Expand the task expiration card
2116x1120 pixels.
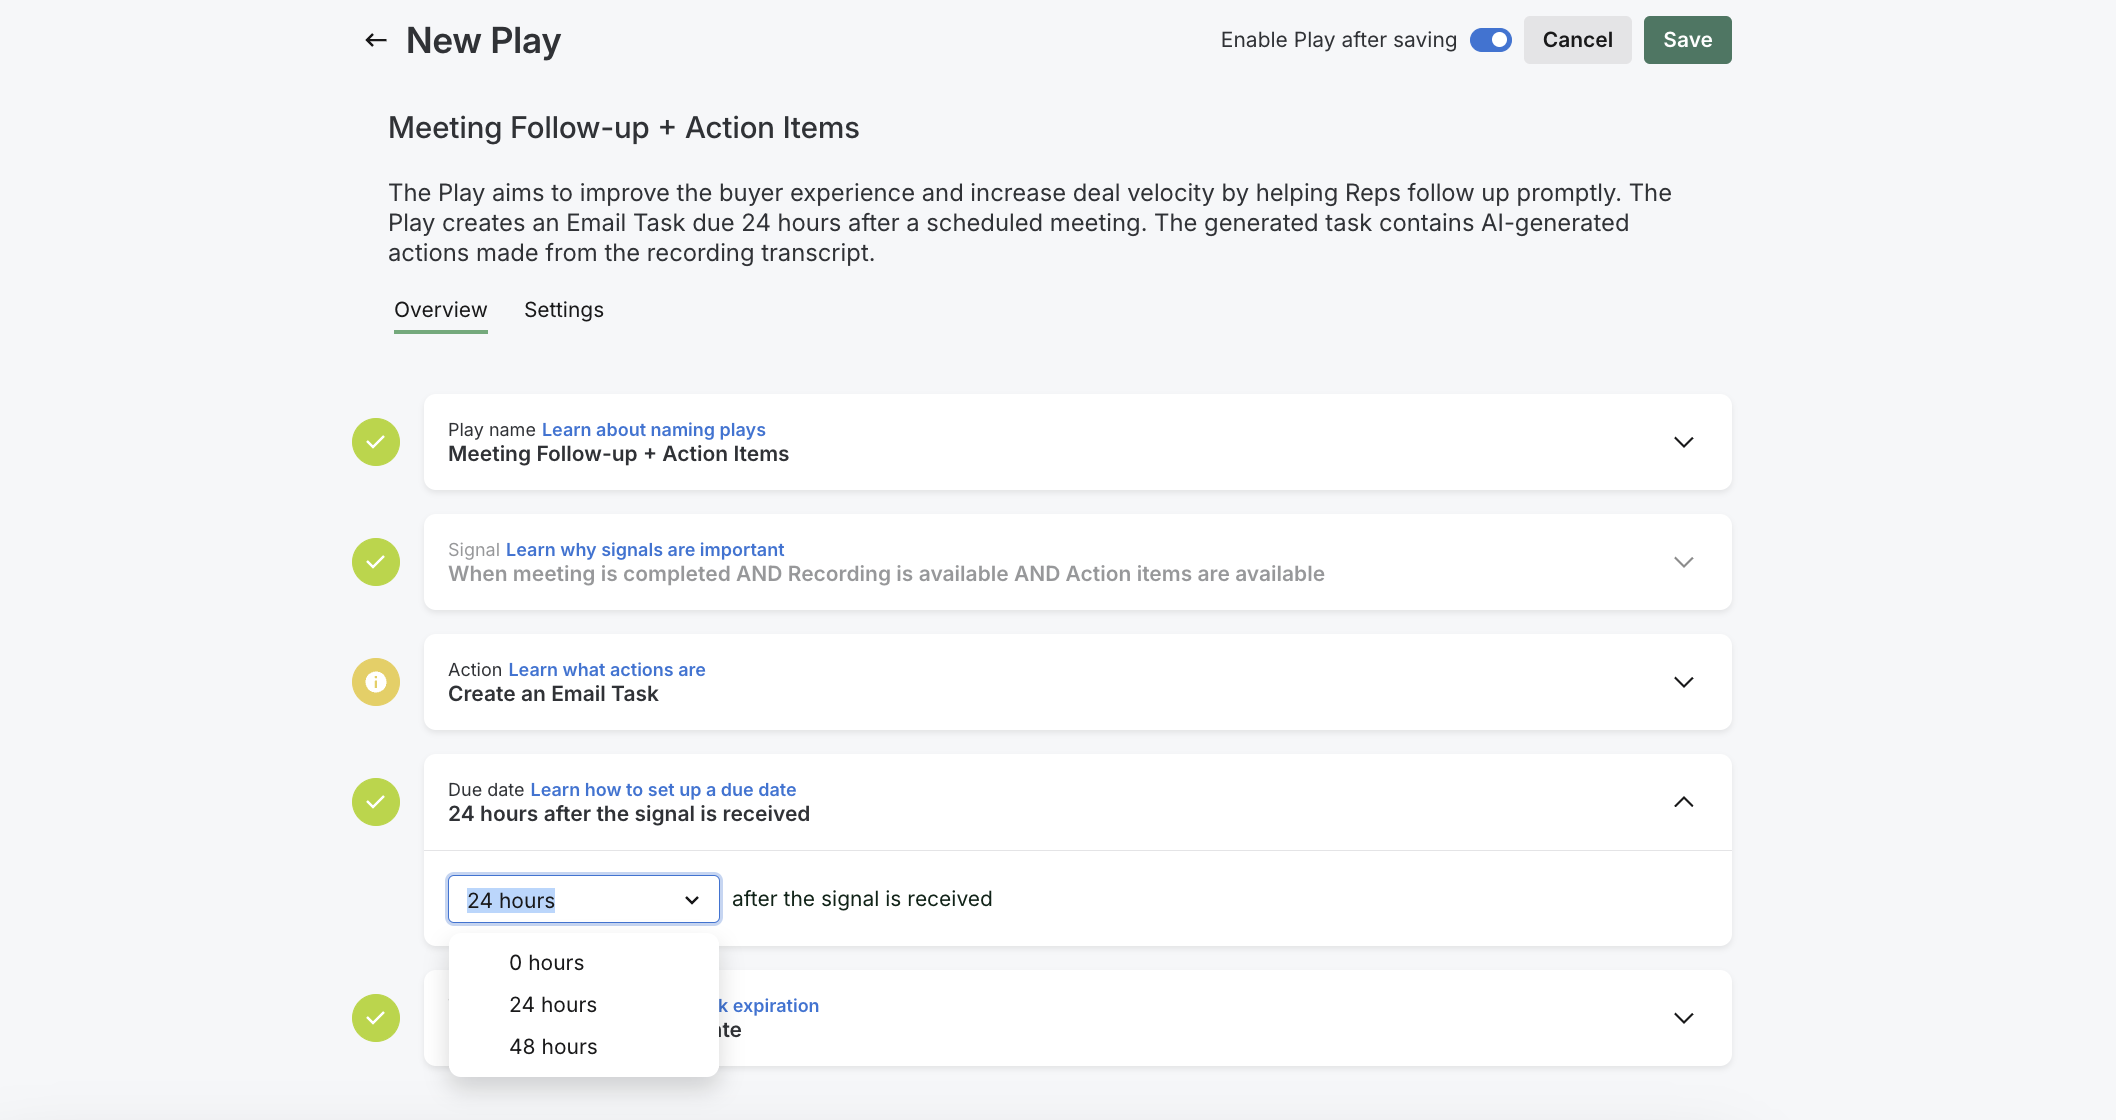coord(1683,1017)
